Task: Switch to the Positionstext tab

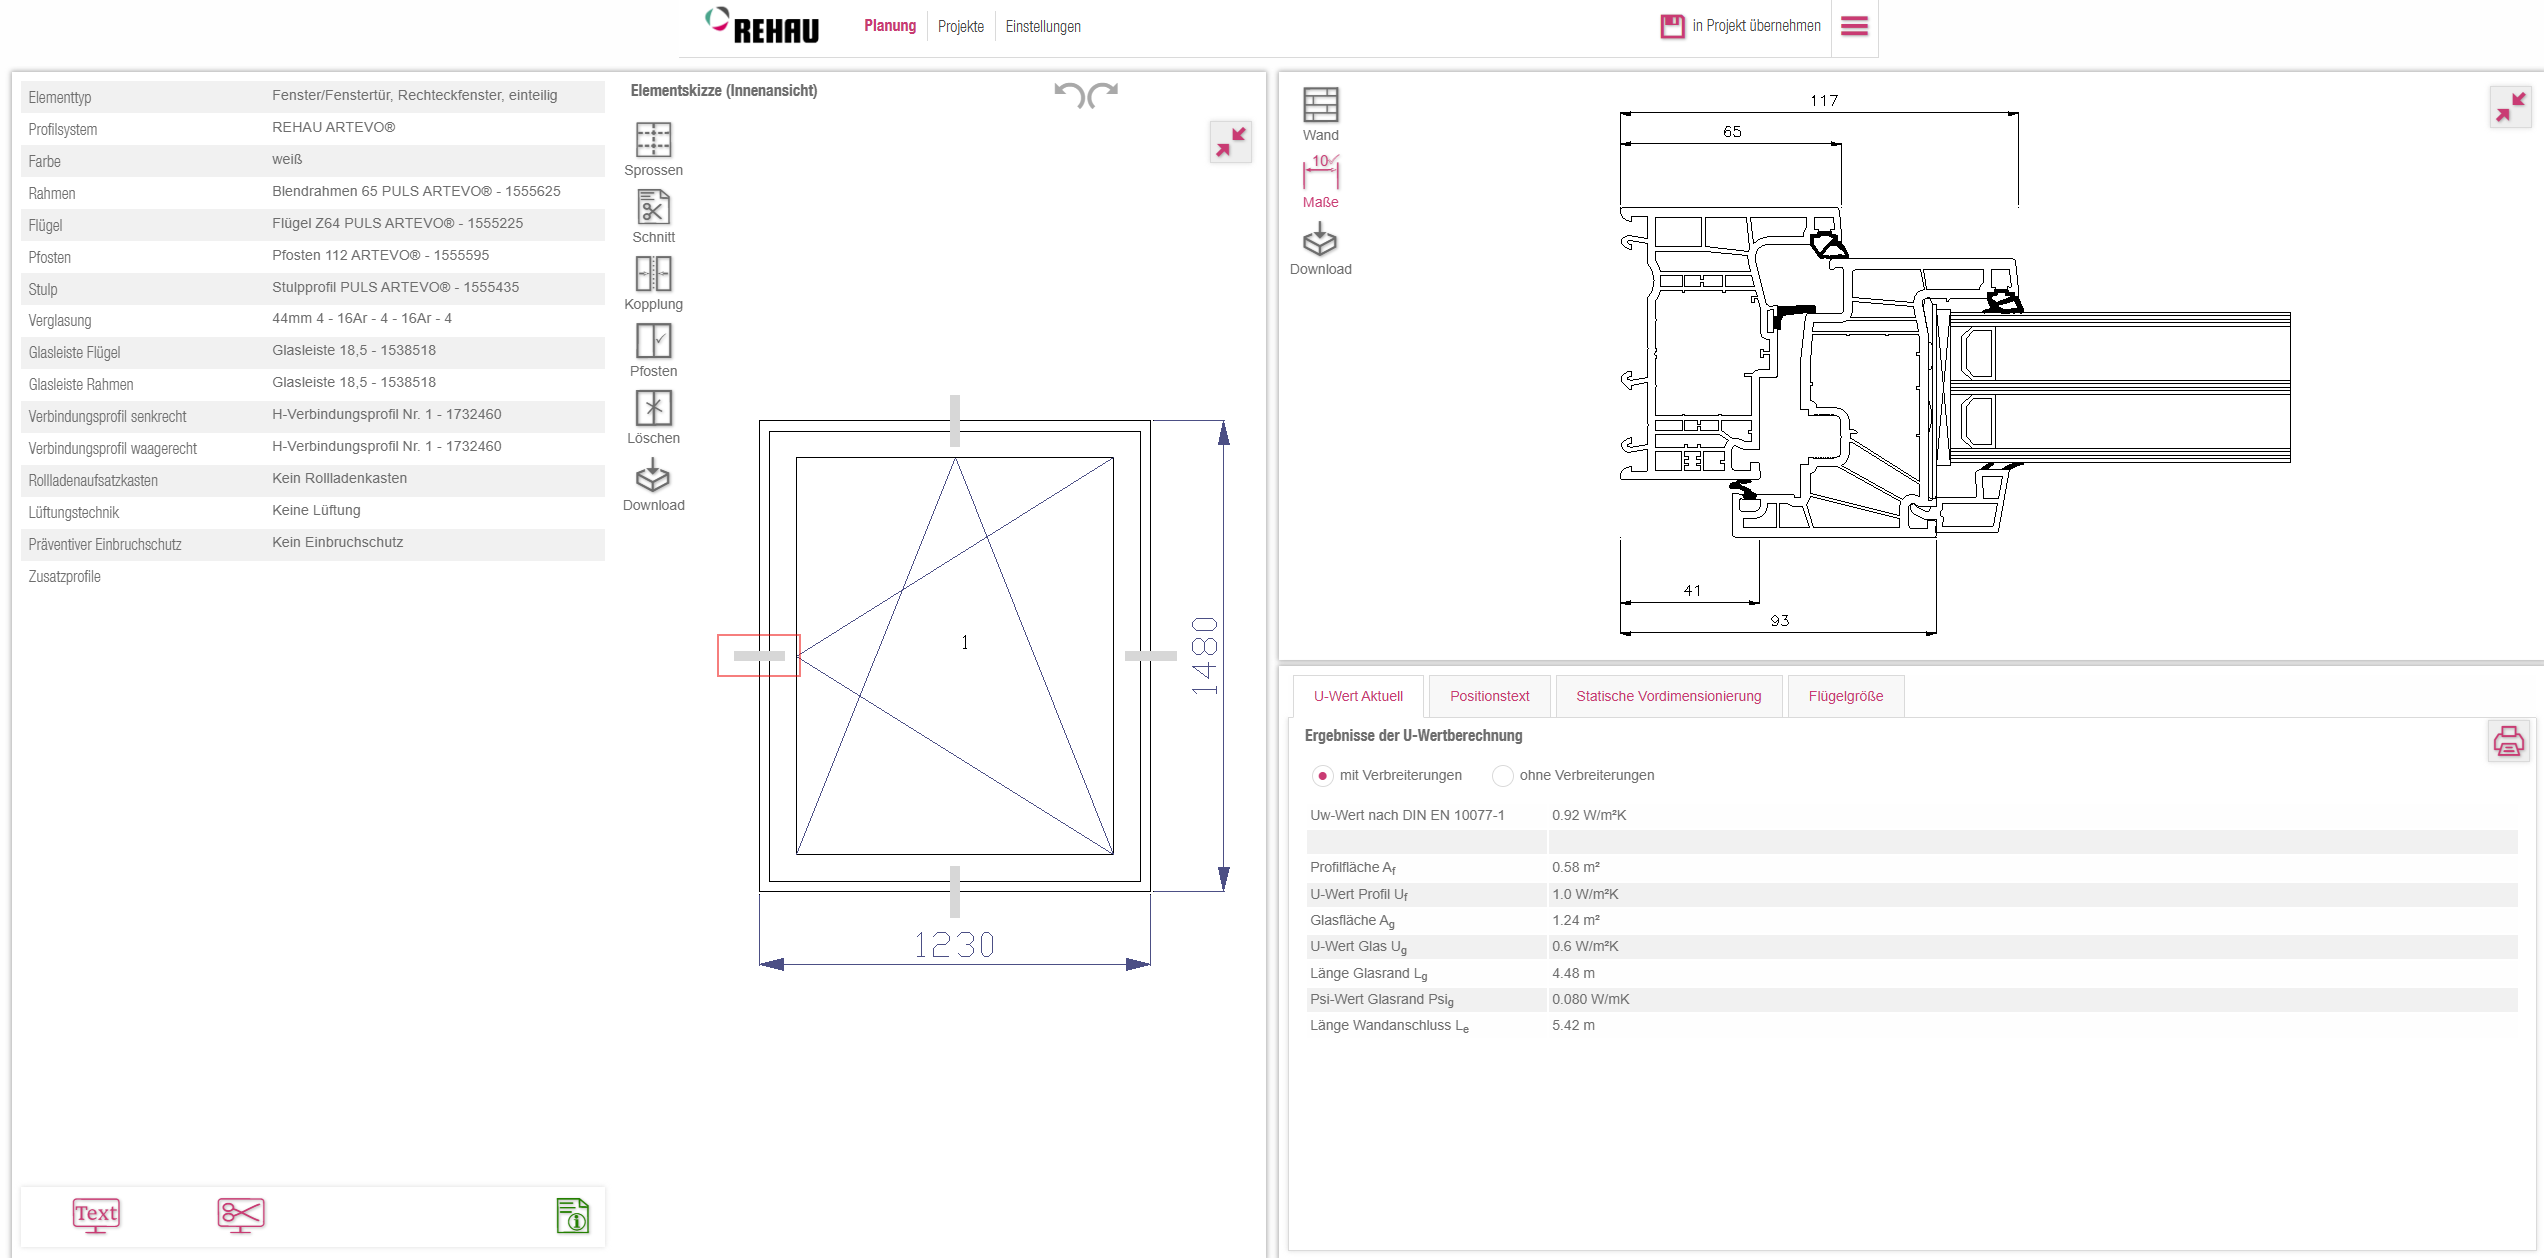Action: (1490, 696)
